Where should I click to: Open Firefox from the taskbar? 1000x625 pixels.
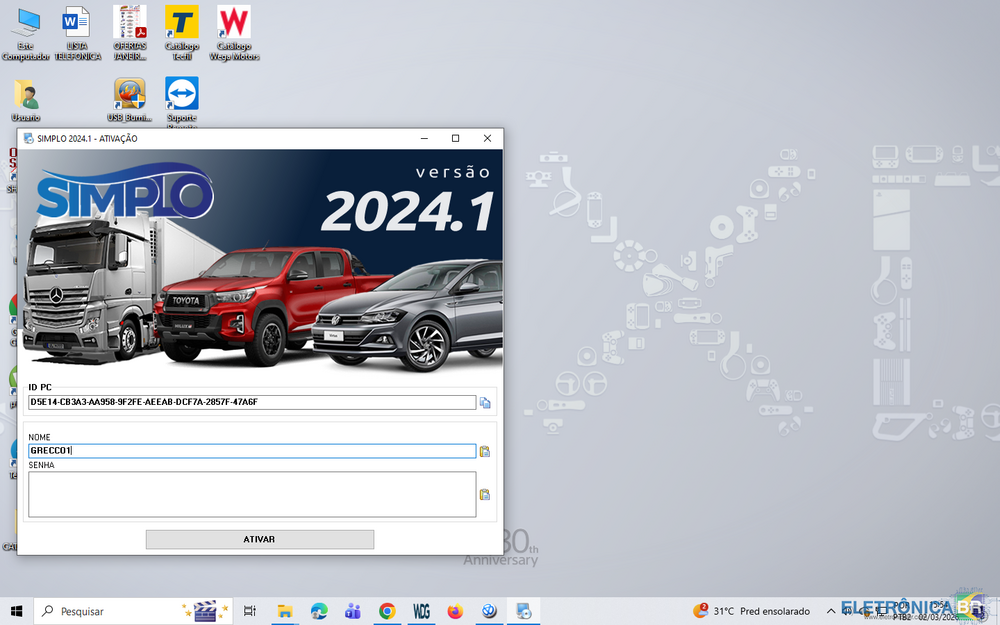[x=455, y=611]
